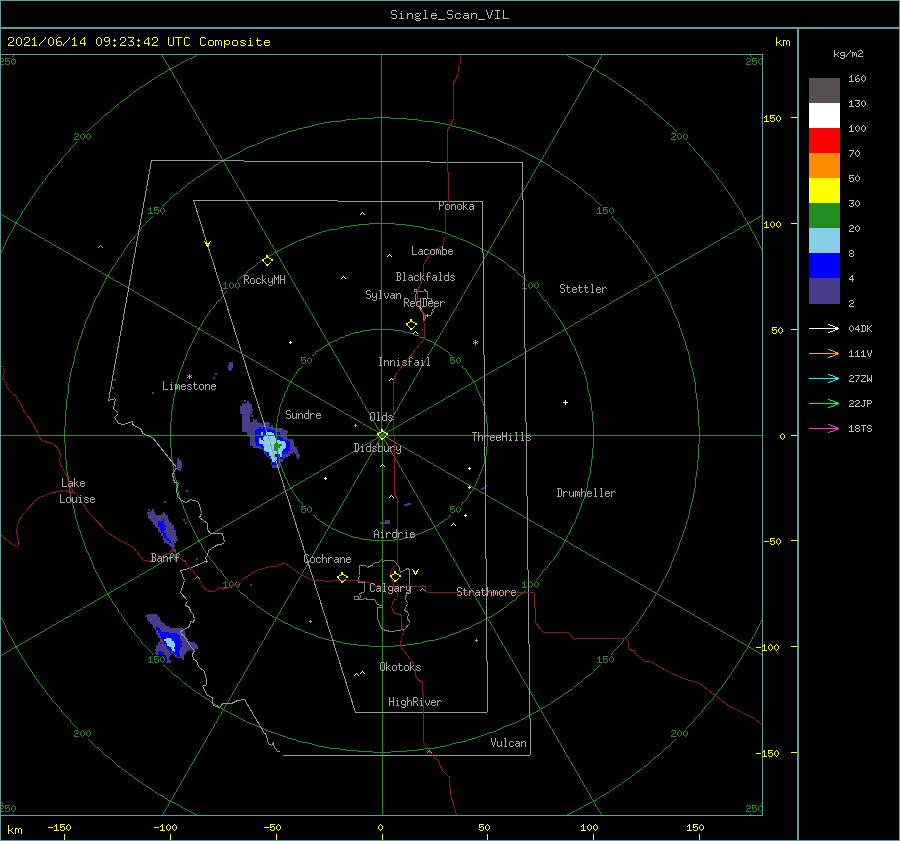
Task: Click the yellow radar-center diamond near Olds
Action: click(x=382, y=435)
